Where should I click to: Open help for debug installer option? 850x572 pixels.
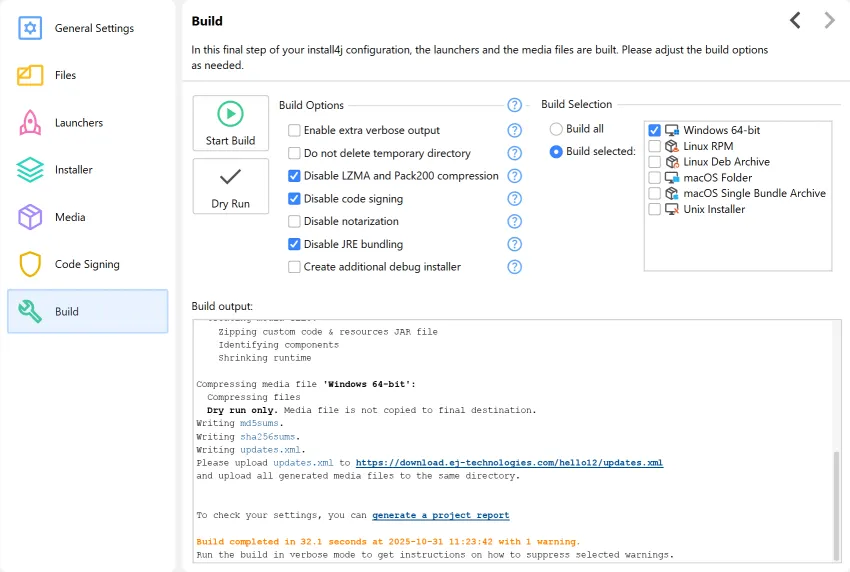click(514, 267)
